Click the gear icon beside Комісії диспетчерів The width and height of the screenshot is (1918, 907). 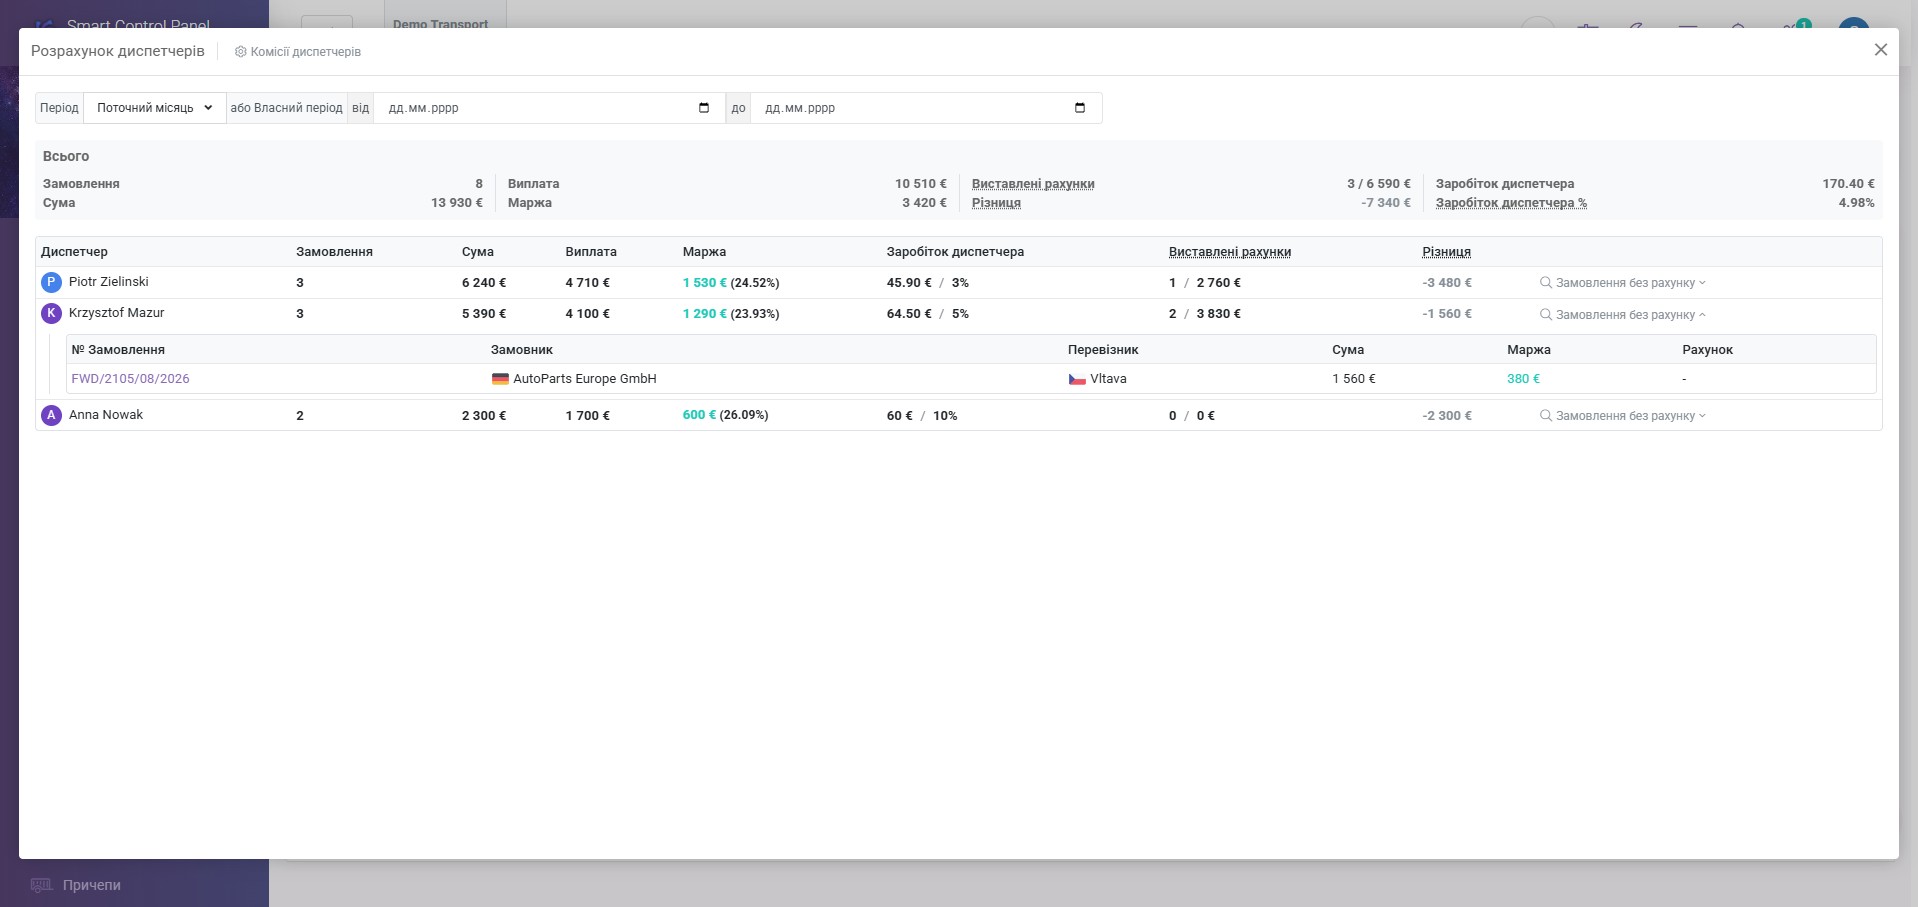coord(240,52)
